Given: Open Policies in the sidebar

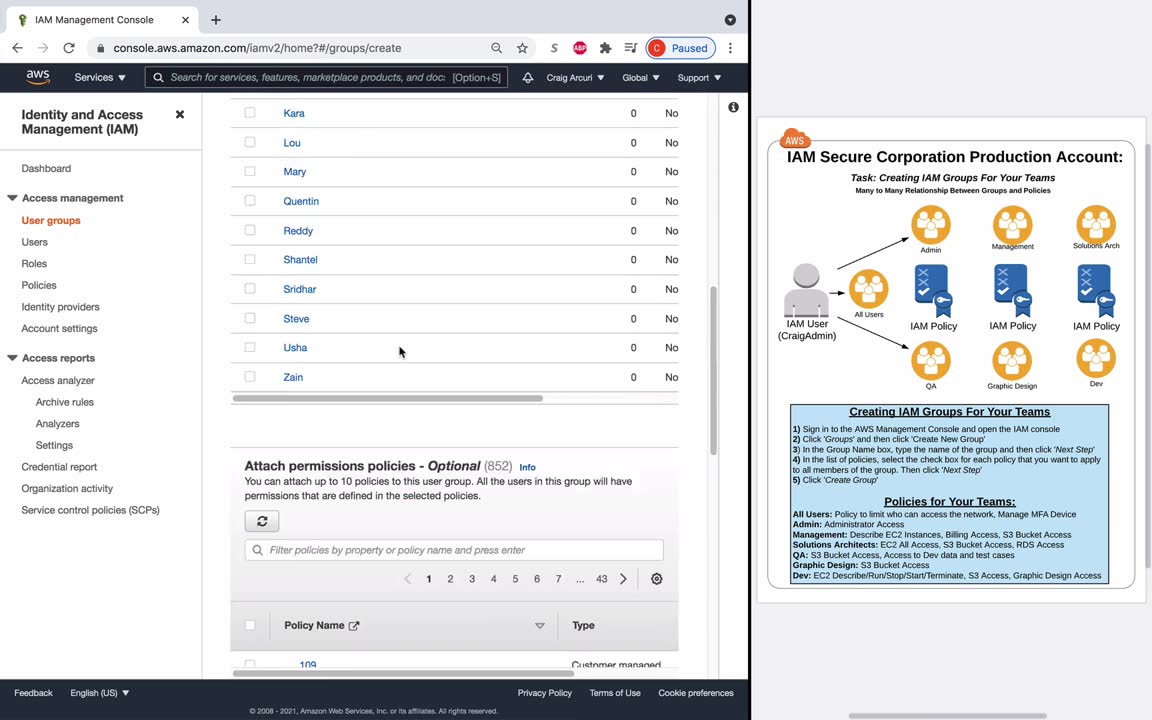Looking at the screenshot, I should coord(39,285).
